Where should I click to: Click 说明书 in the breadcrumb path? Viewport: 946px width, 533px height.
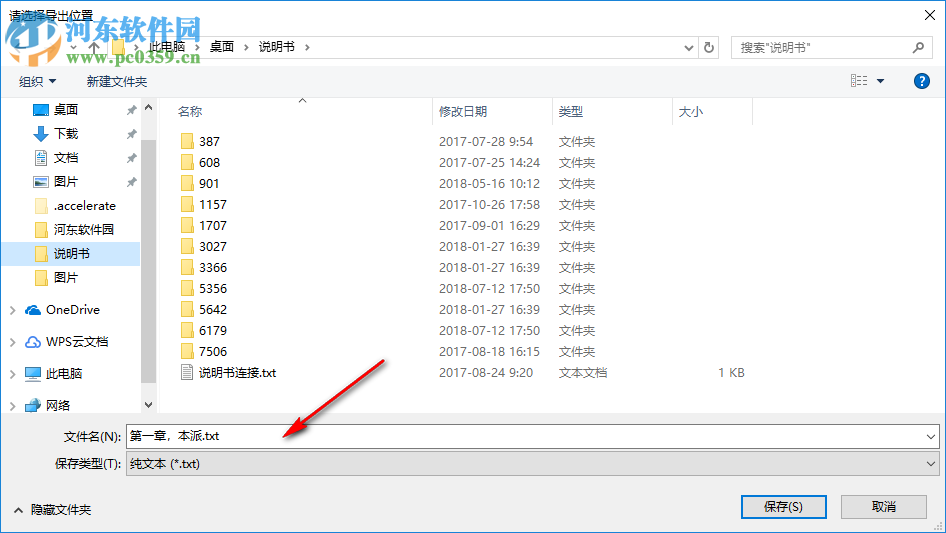(x=277, y=46)
